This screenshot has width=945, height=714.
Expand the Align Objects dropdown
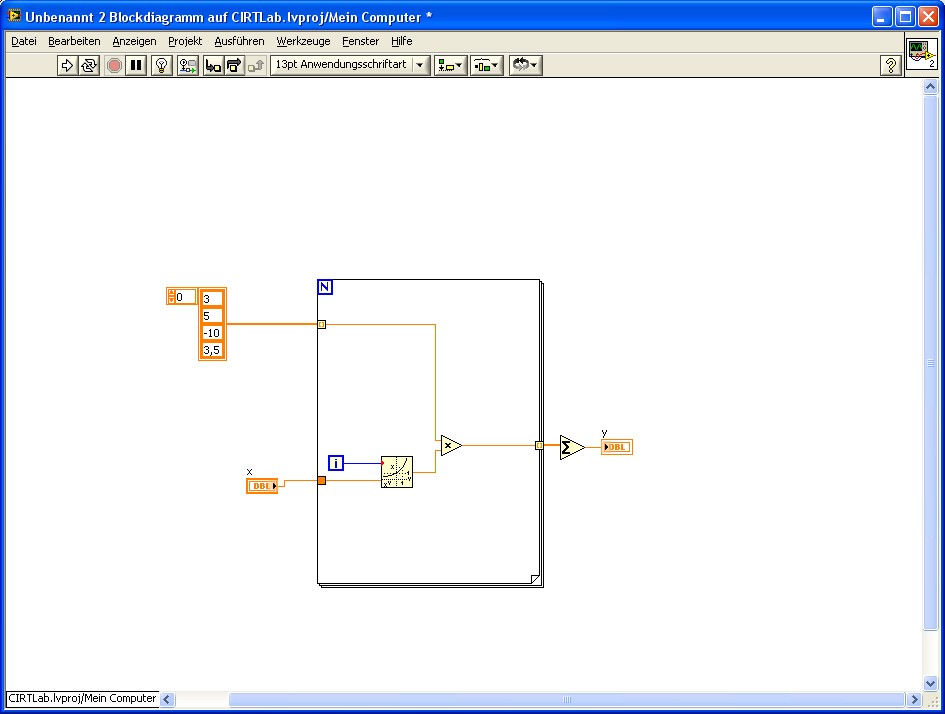point(450,65)
